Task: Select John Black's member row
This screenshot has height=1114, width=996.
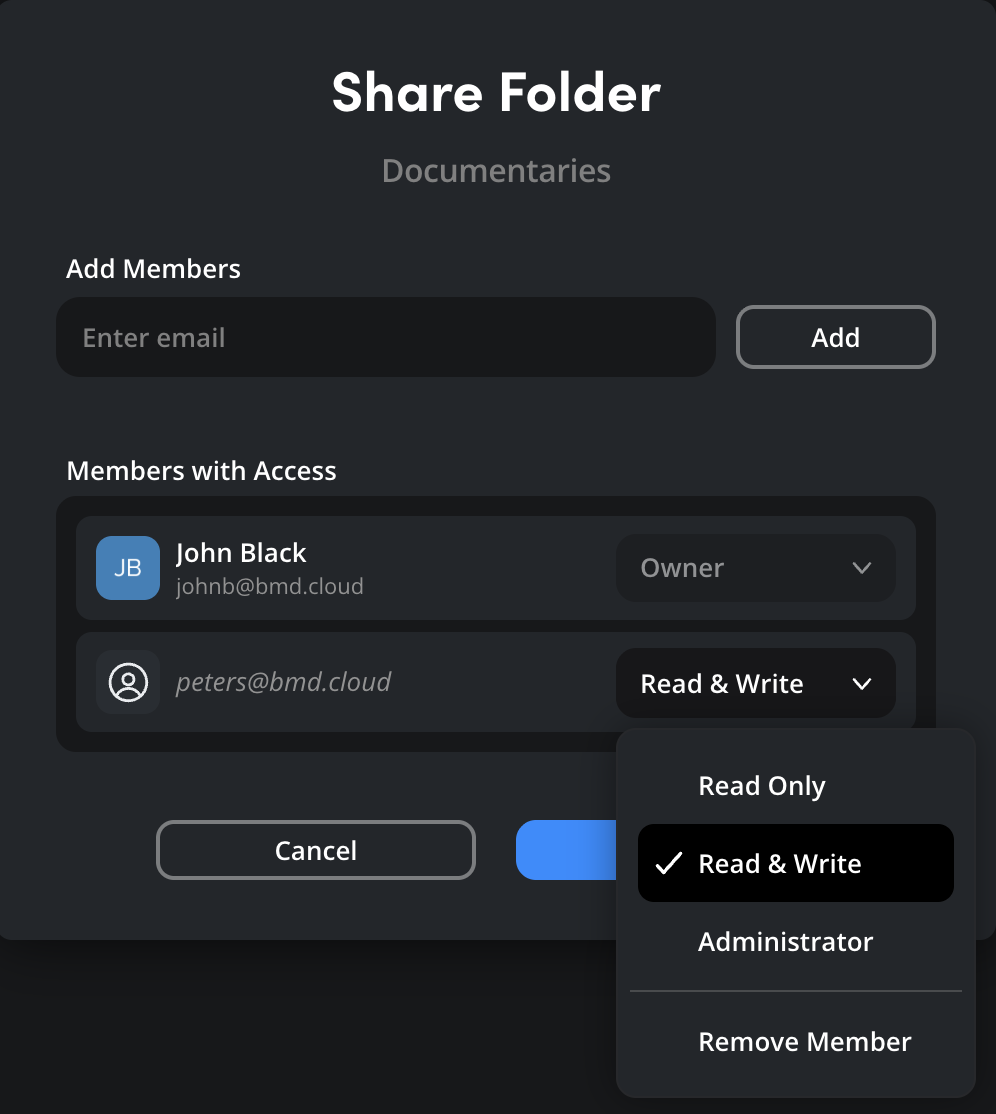Action: click(x=400, y=567)
